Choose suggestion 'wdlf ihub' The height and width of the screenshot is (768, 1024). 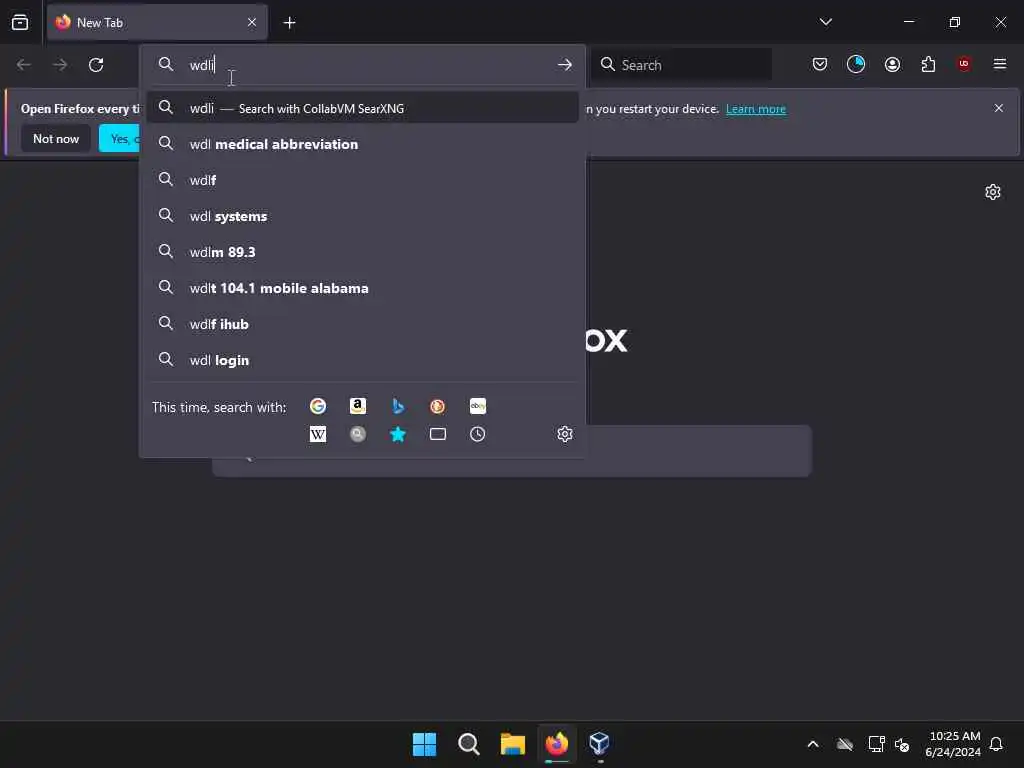(x=362, y=324)
